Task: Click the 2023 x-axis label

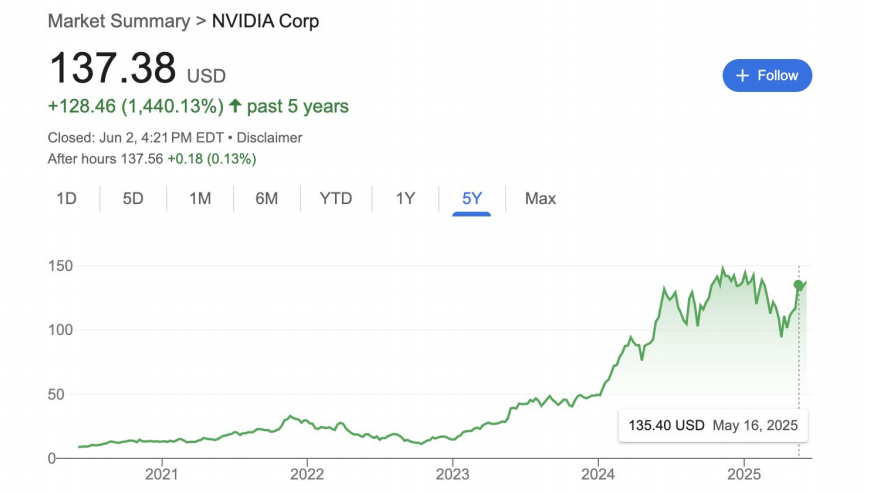Action: [452, 474]
